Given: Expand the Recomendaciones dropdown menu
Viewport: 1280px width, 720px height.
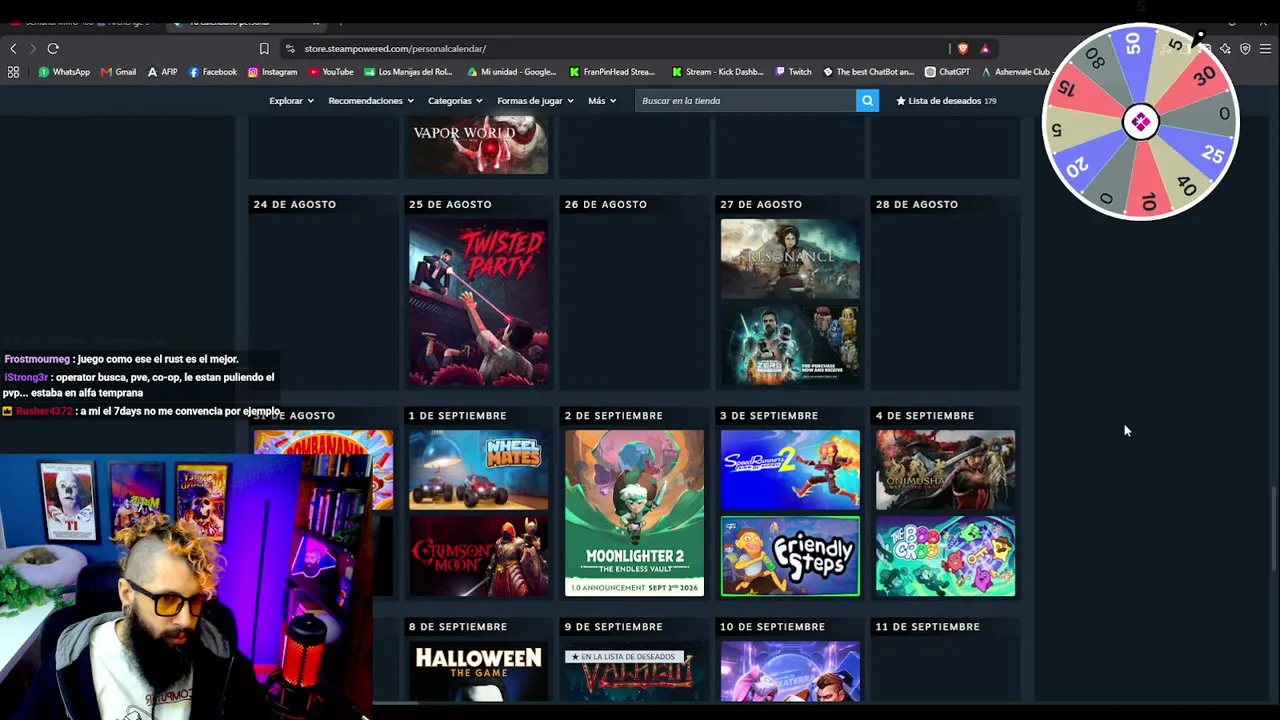Looking at the screenshot, I should (x=371, y=101).
